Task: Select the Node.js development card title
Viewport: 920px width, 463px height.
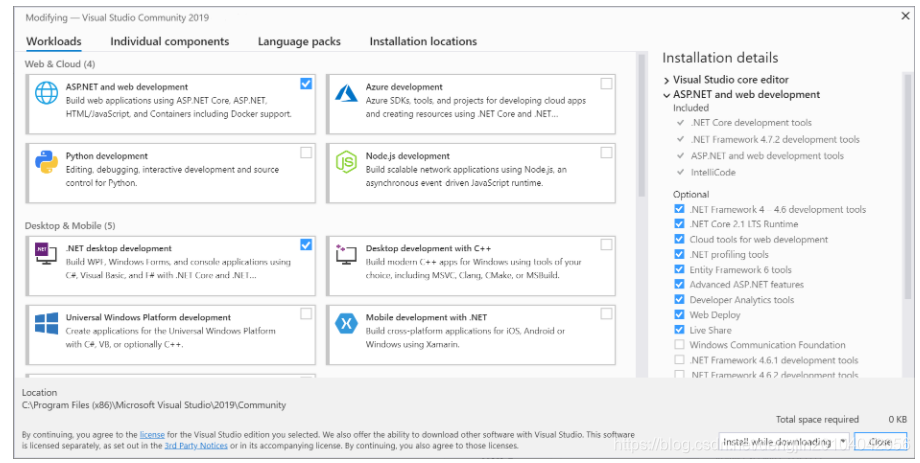Action: click(408, 156)
